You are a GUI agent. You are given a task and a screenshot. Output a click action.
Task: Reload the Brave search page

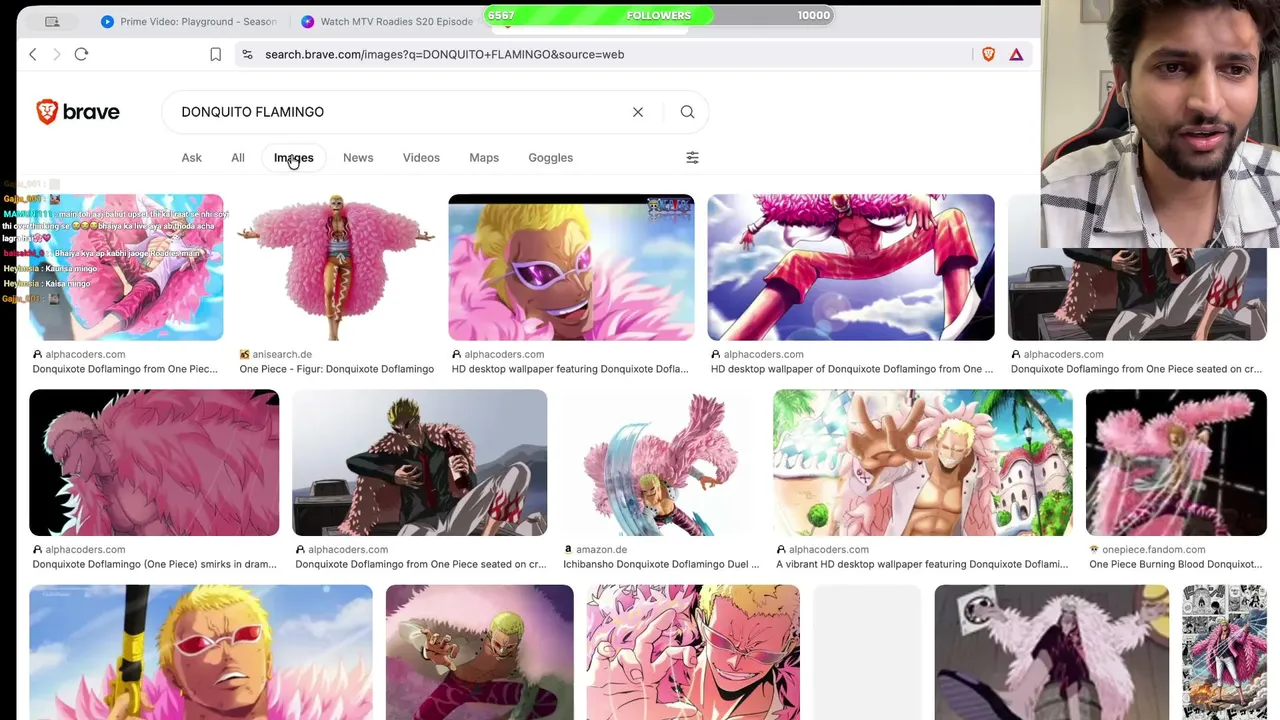pyautogui.click(x=81, y=54)
